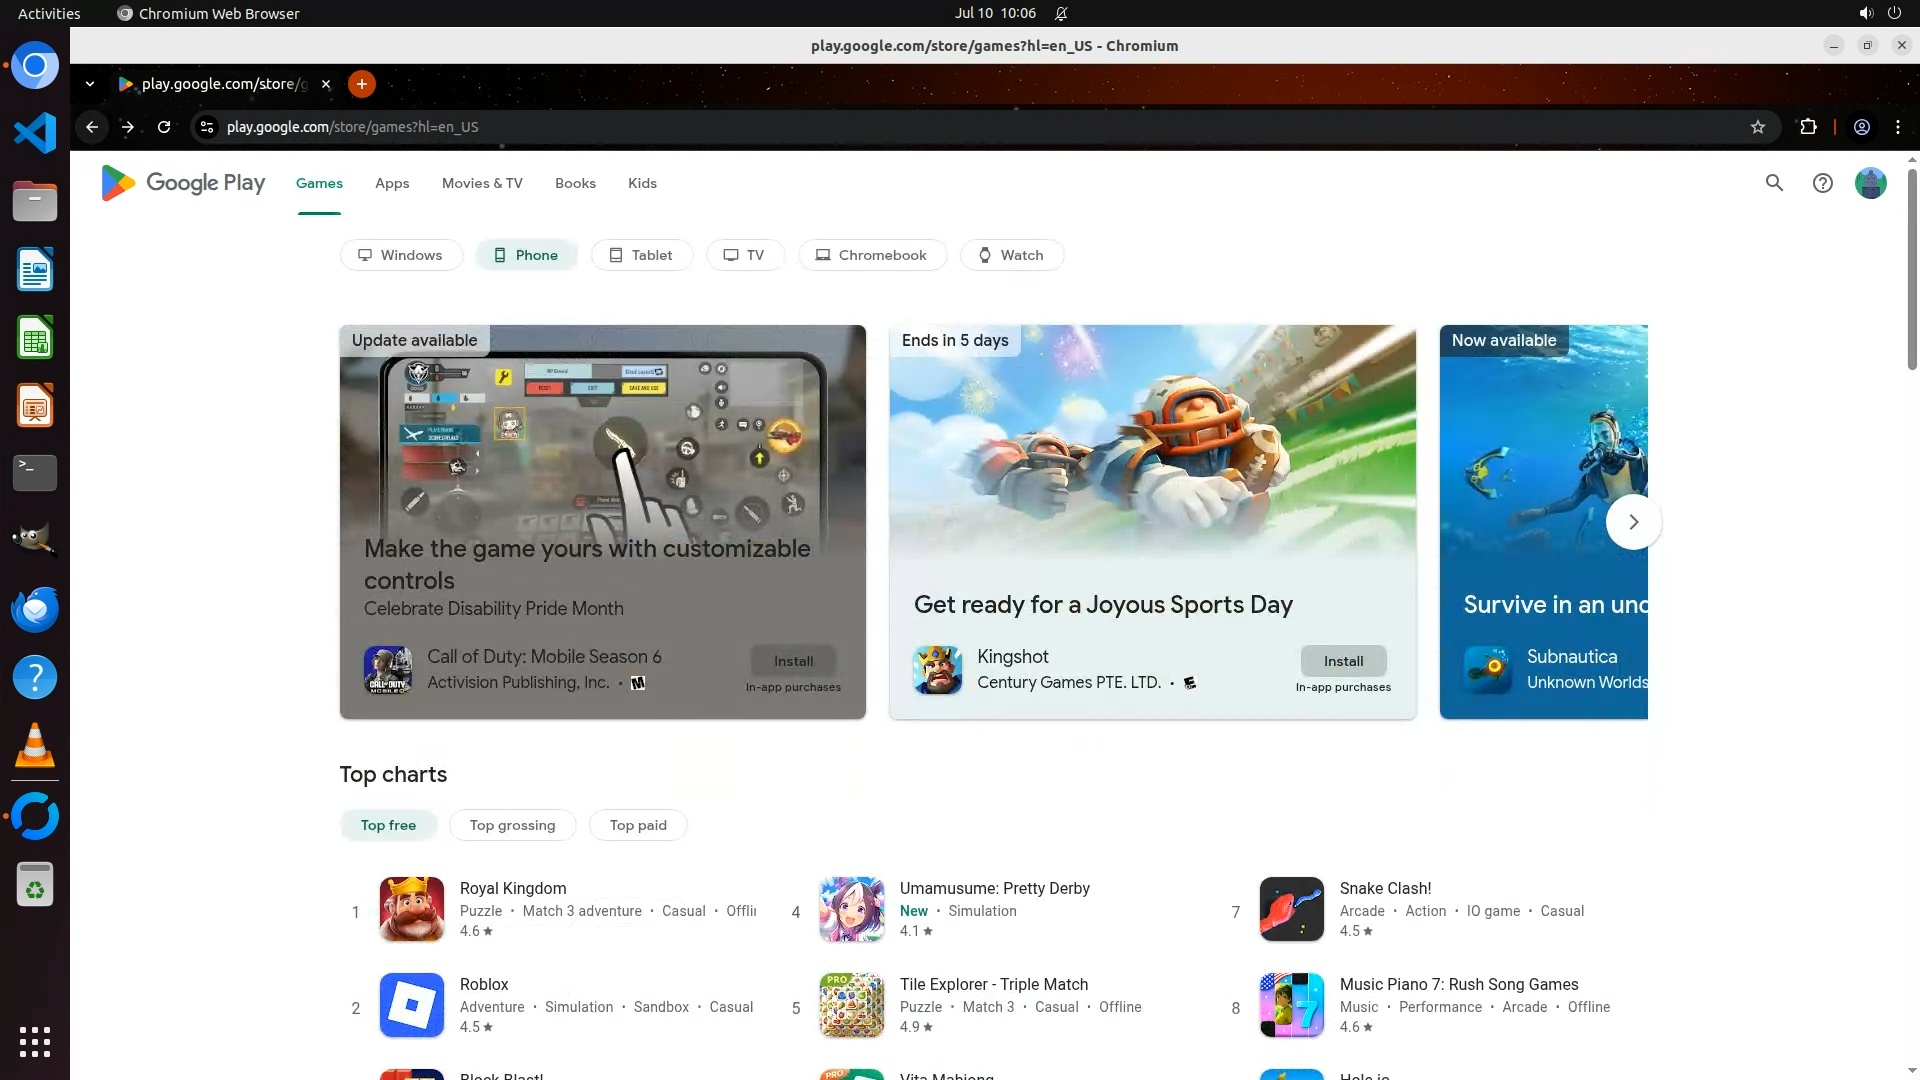Screen dimensions: 1920x1080
Task: Launch VLC from the Ubuntu dock
Action: tap(35, 746)
